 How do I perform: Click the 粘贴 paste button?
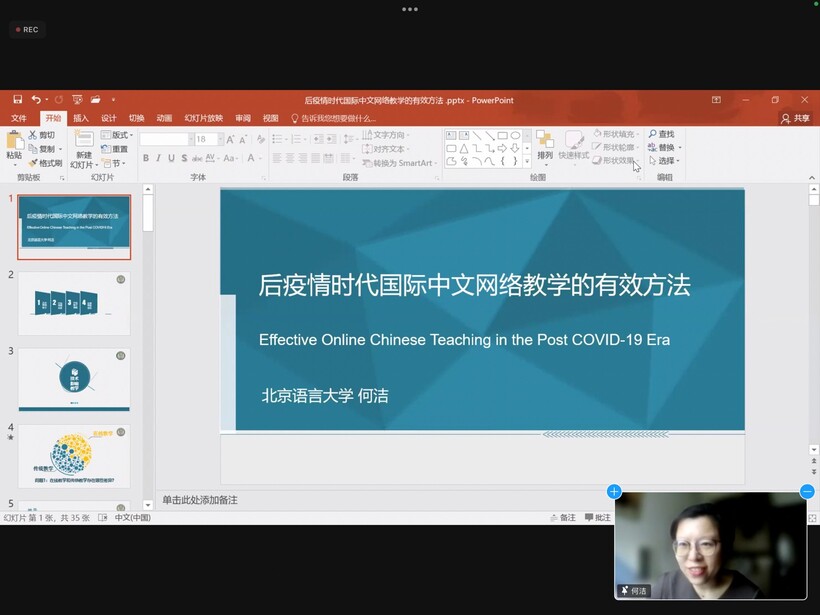click(14, 147)
